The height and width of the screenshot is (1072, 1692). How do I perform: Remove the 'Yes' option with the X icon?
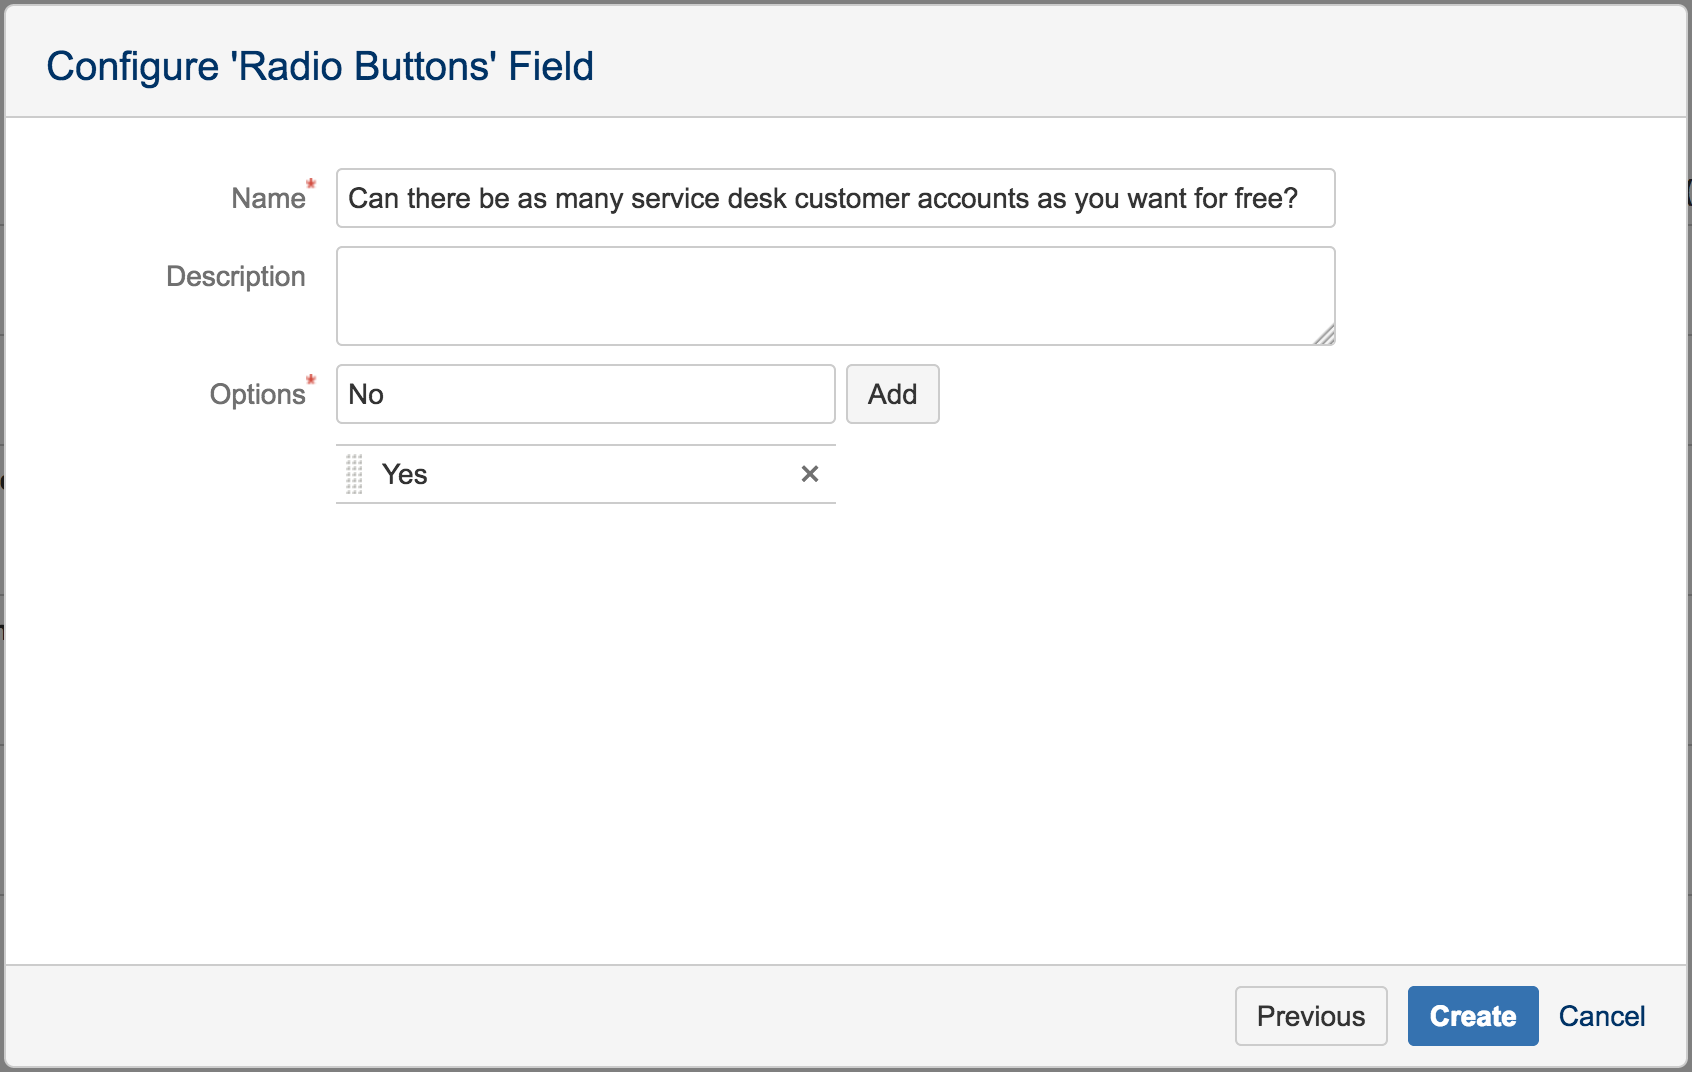[x=810, y=474]
